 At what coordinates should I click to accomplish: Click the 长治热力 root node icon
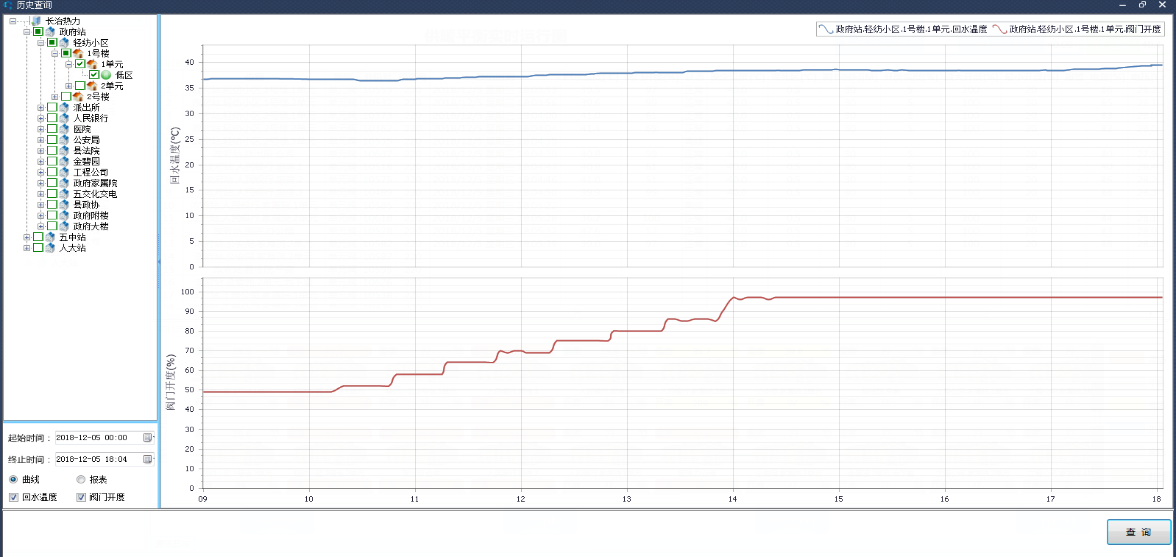coord(36,21)
